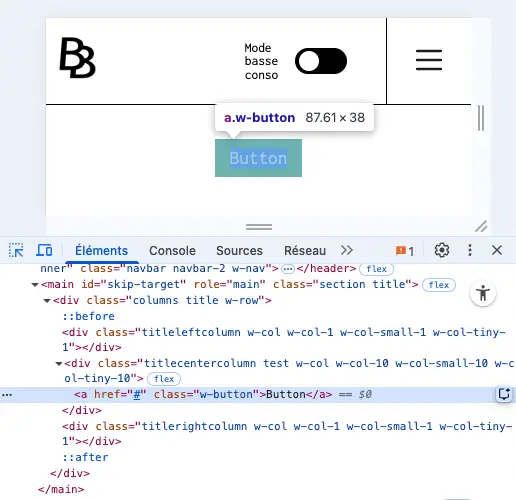Image resolution: width=516 pixels, height=500 pixels.
Task: Select the ::before pseudo-element row
Action: tap(88, 316)
